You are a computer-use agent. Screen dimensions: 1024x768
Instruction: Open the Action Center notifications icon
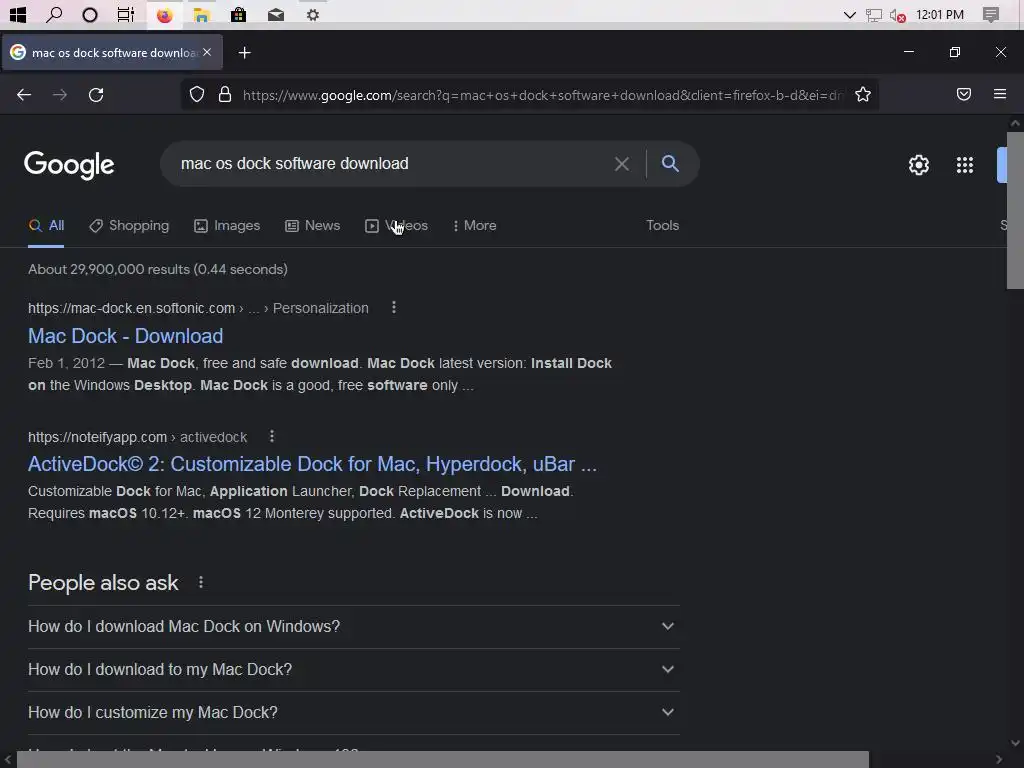click(991, 15)
